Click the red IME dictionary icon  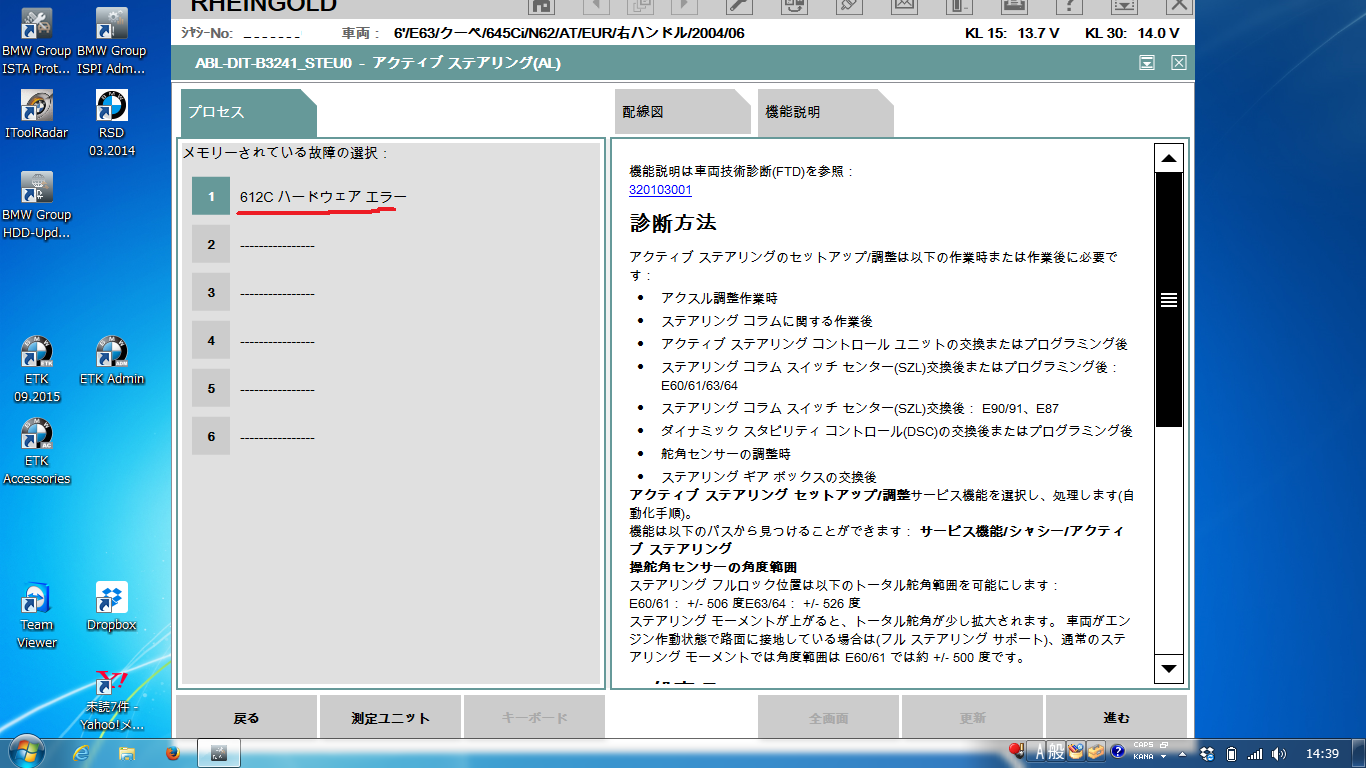pyautogui.click(x=1017, y=751)
